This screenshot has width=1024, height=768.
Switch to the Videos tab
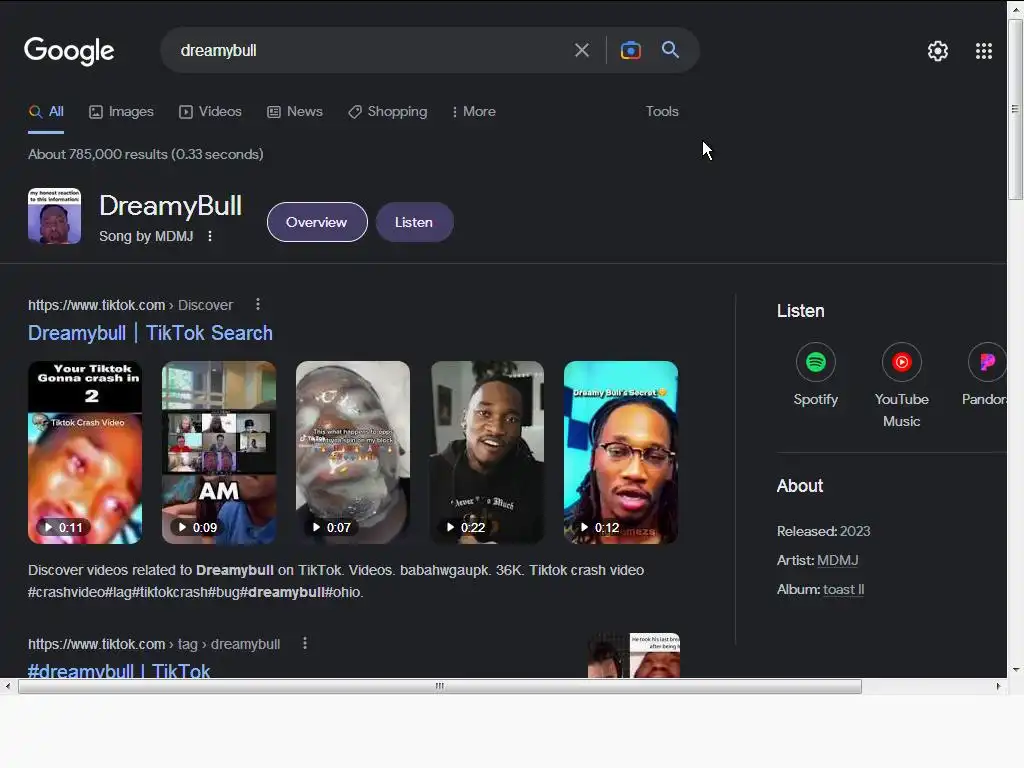210,112
